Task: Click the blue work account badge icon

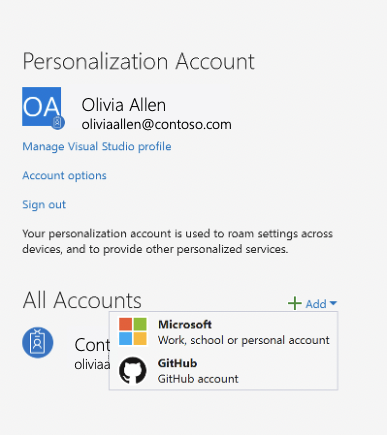Action: pyautogui.click(x=38, y=342)
